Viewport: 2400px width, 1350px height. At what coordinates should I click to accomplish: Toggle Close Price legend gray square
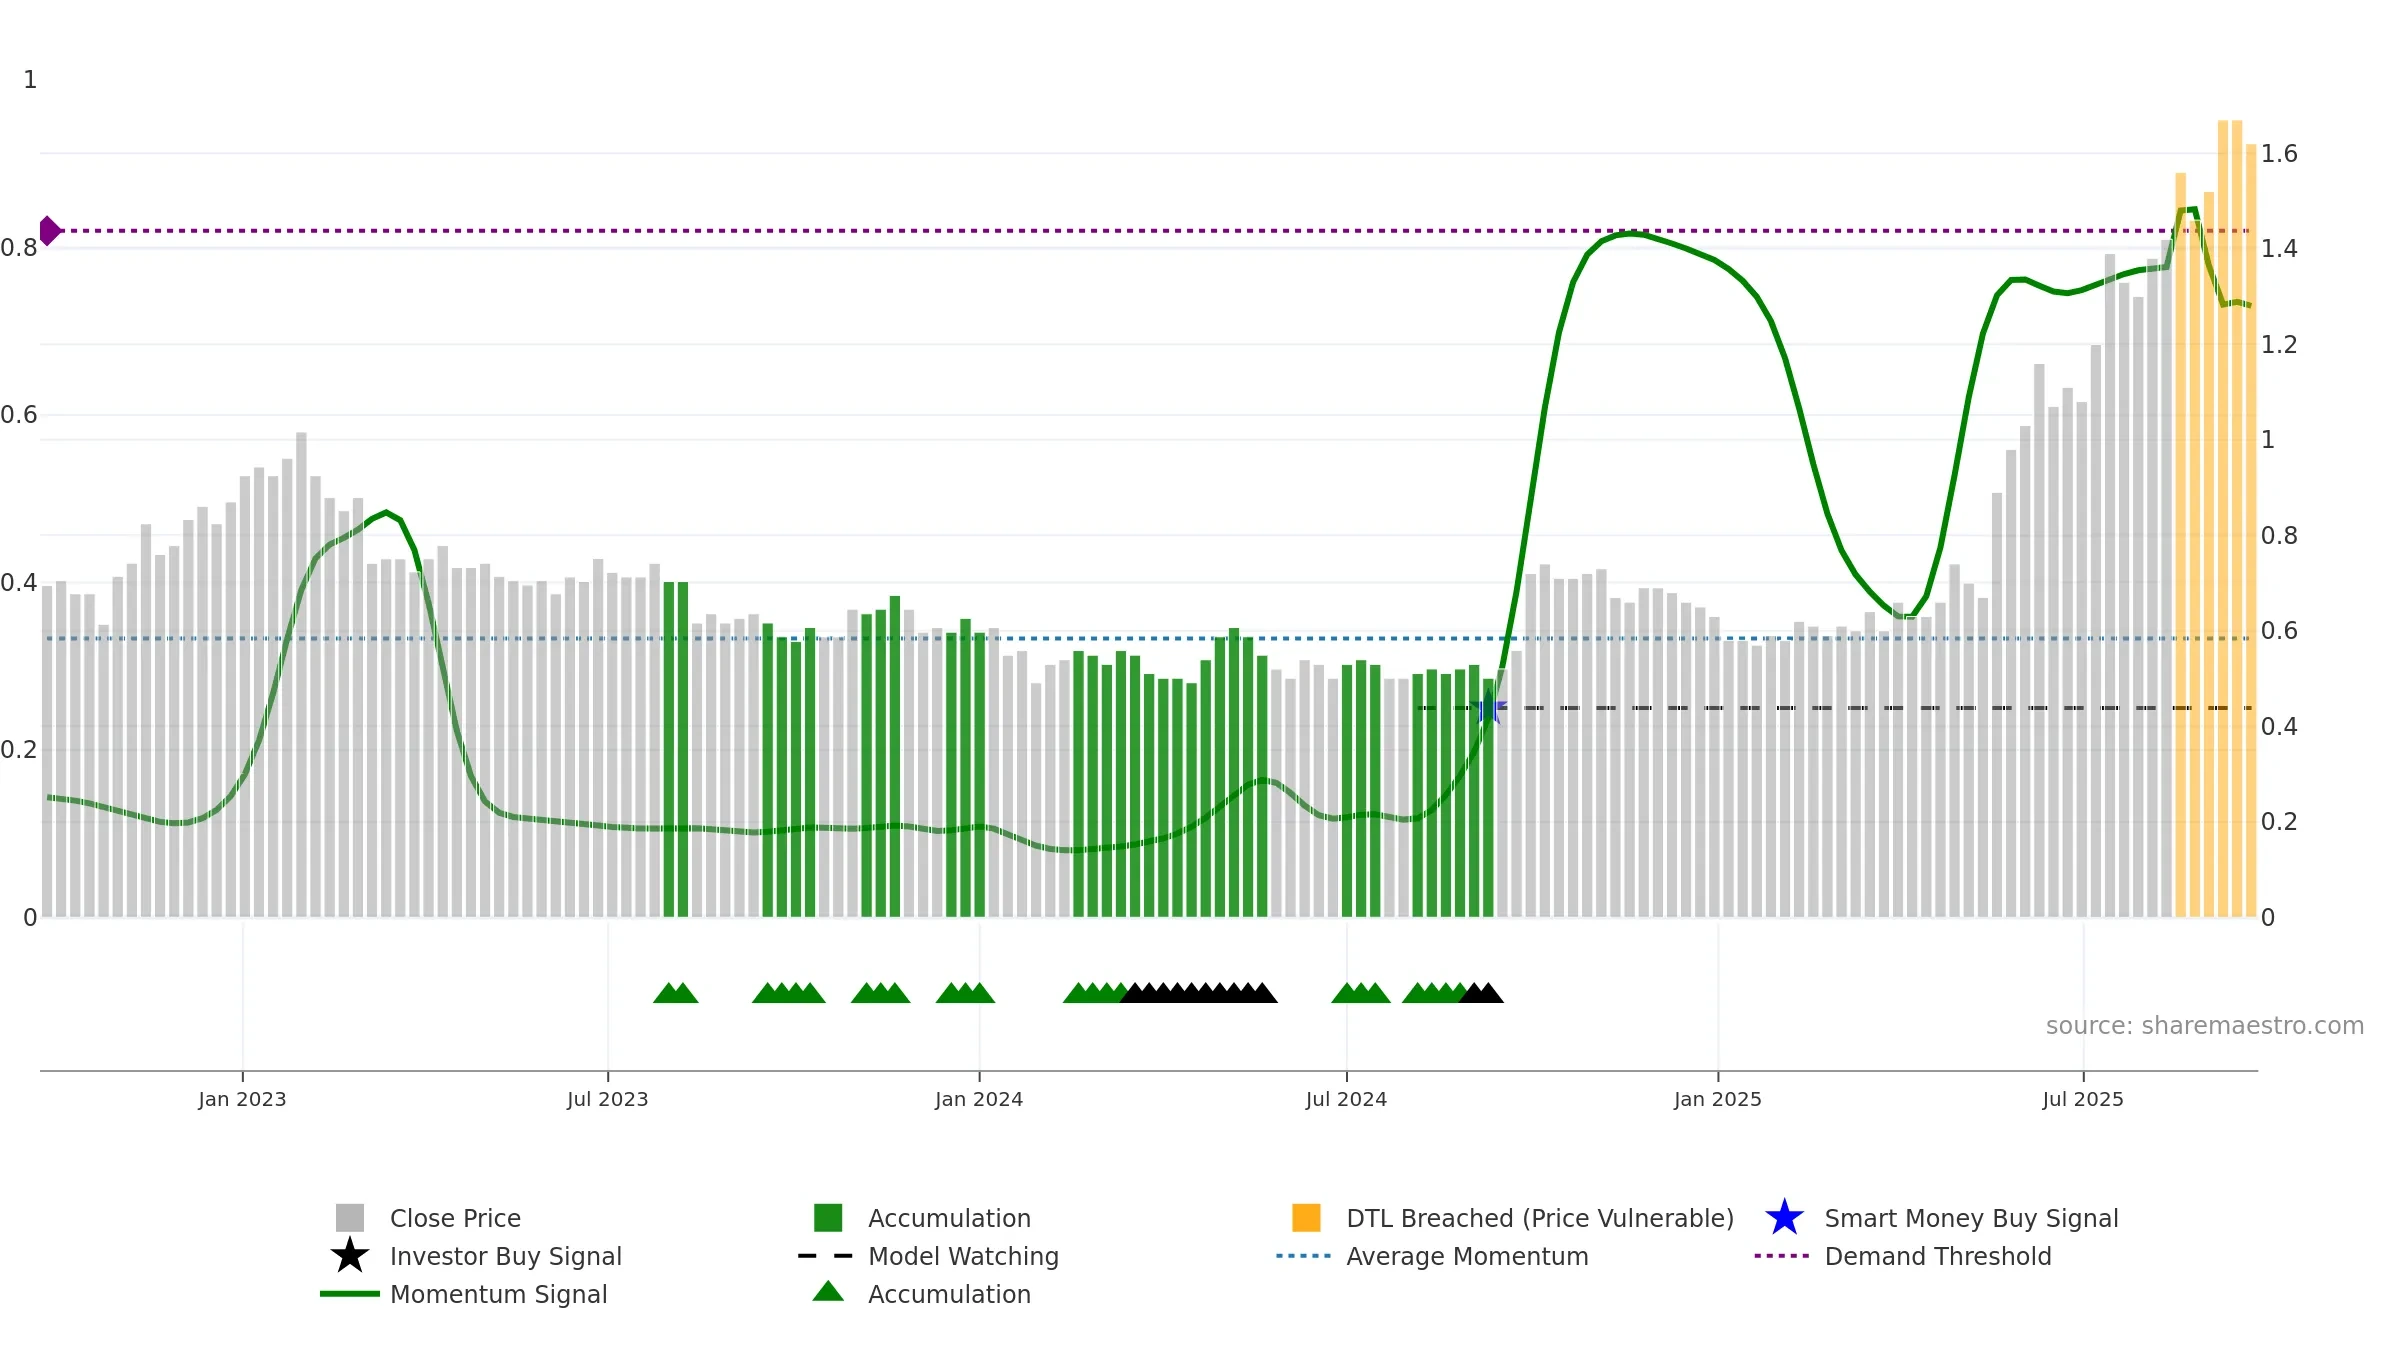tap(350, 1218)
